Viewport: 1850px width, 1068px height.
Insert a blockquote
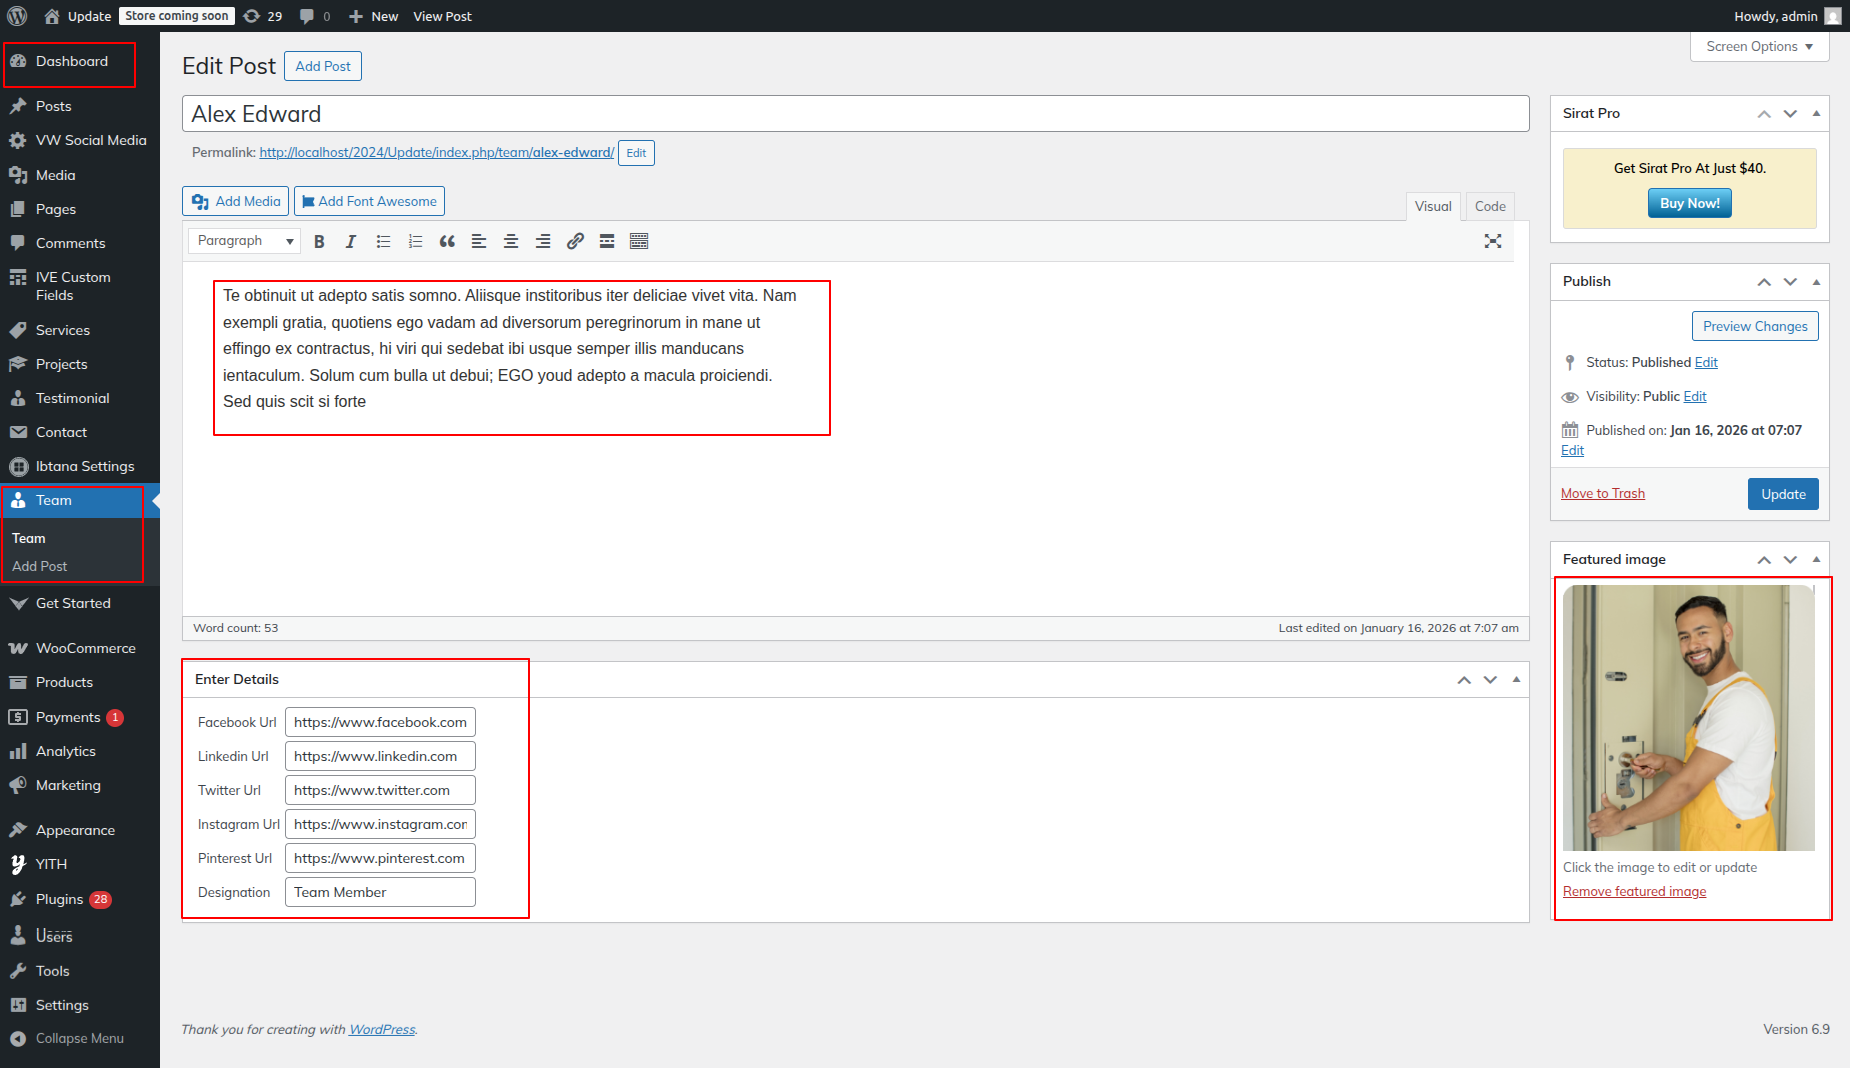[x=447, y=241]
